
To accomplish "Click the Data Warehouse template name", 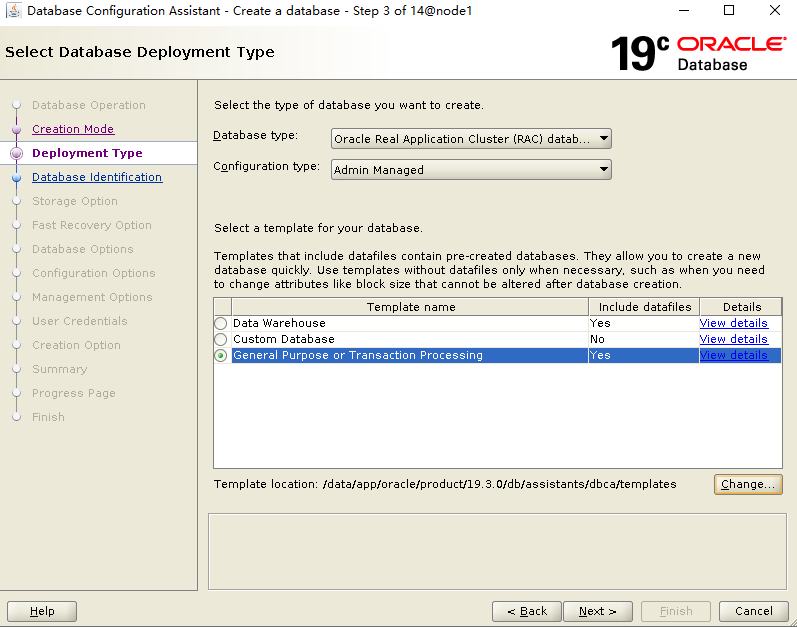I will 279,323.
